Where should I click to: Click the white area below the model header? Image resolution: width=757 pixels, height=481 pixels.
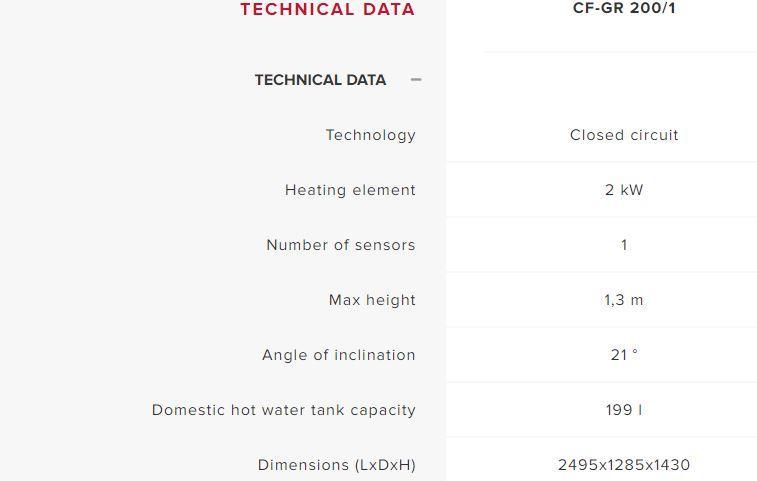tap(602, 80)
